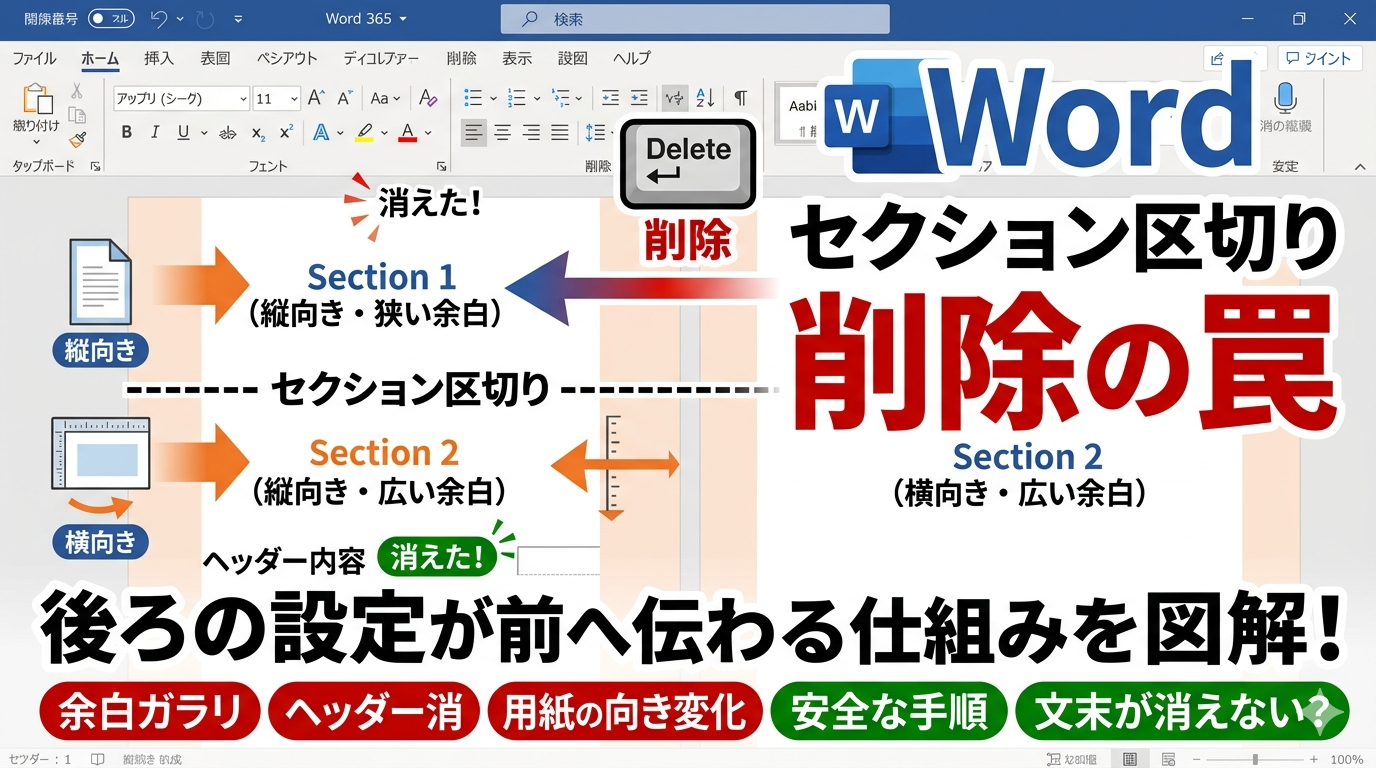Click the Clear All Formatting icon
The width and height of the screenshot is (1376, 768).
point(428,98)
